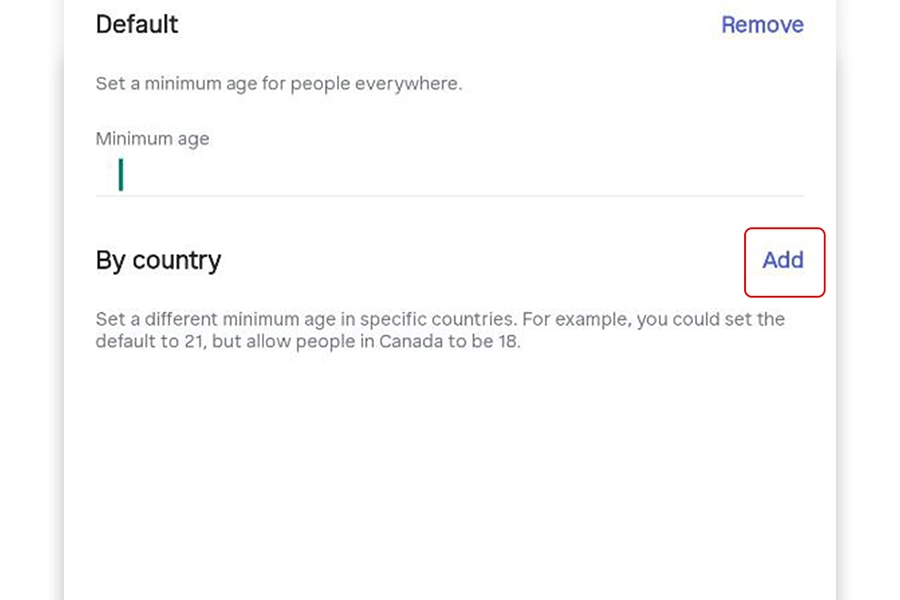
Task: Click the green text cursor in Minimum age
Action: click(121, 175)
